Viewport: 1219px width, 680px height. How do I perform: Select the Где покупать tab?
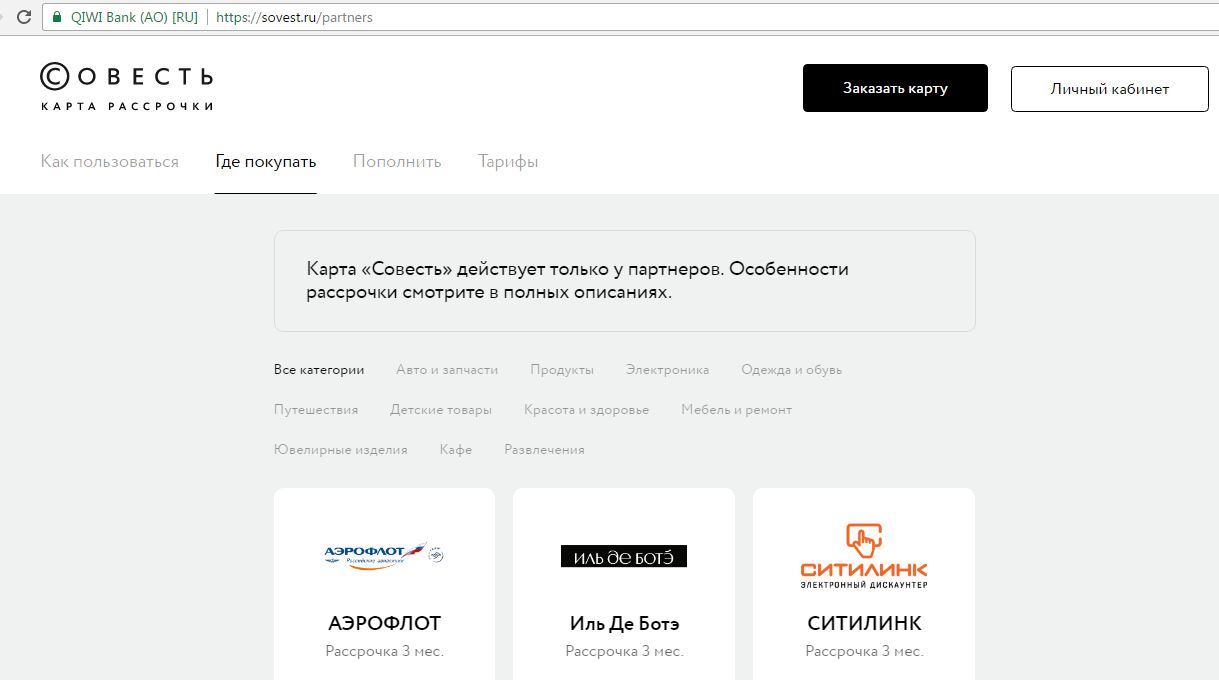(266, 161)
